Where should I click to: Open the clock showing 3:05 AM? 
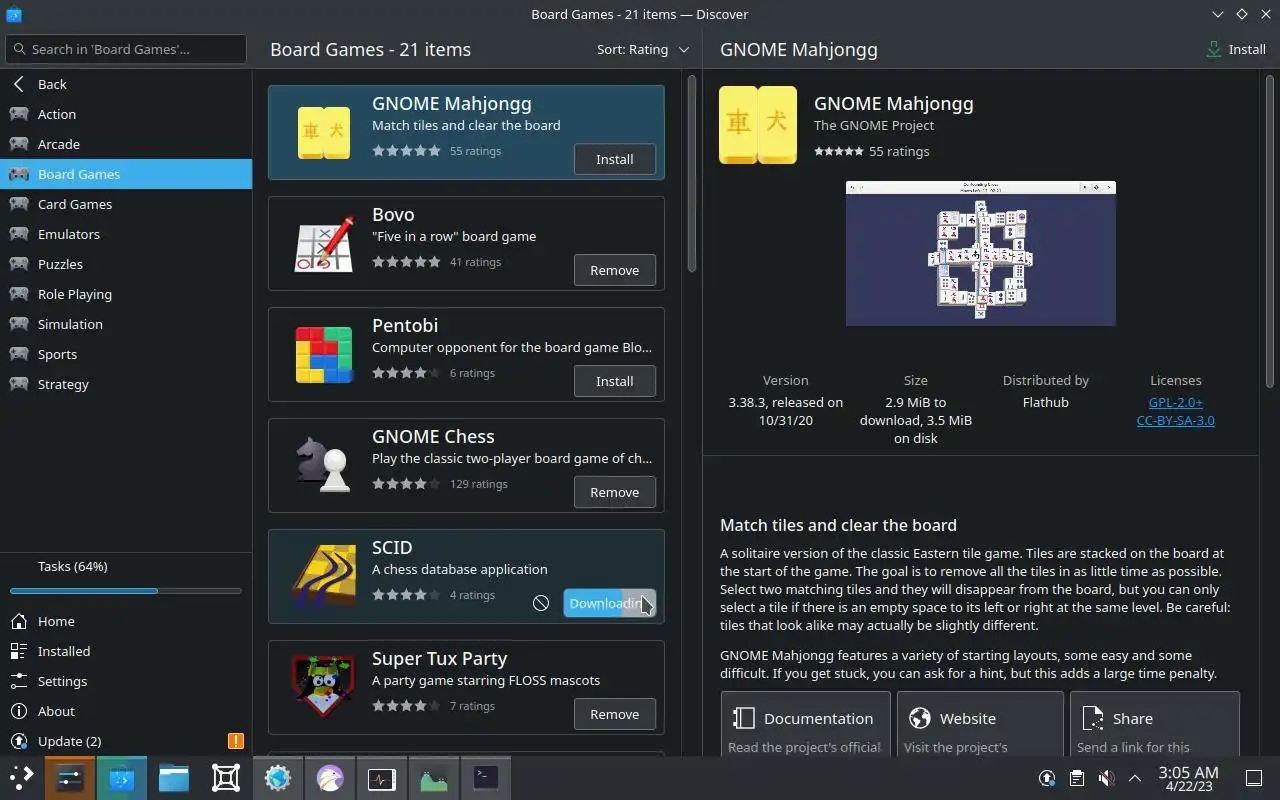point(1188,778)
